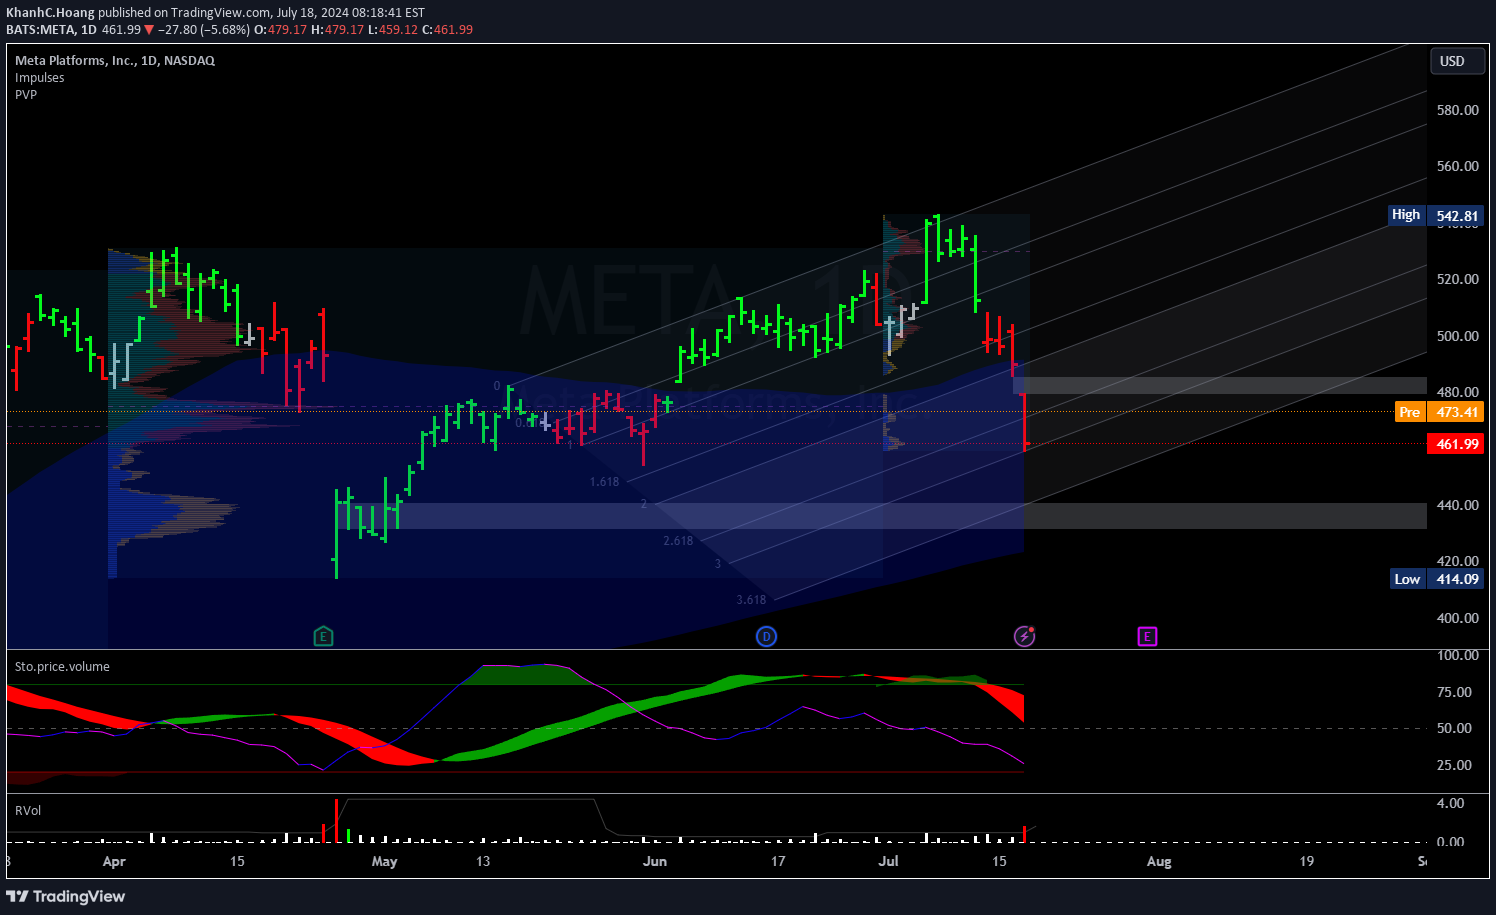
Task: Click the −27.80 (−5.68%) change value
Action: click(x=204, y=29)
